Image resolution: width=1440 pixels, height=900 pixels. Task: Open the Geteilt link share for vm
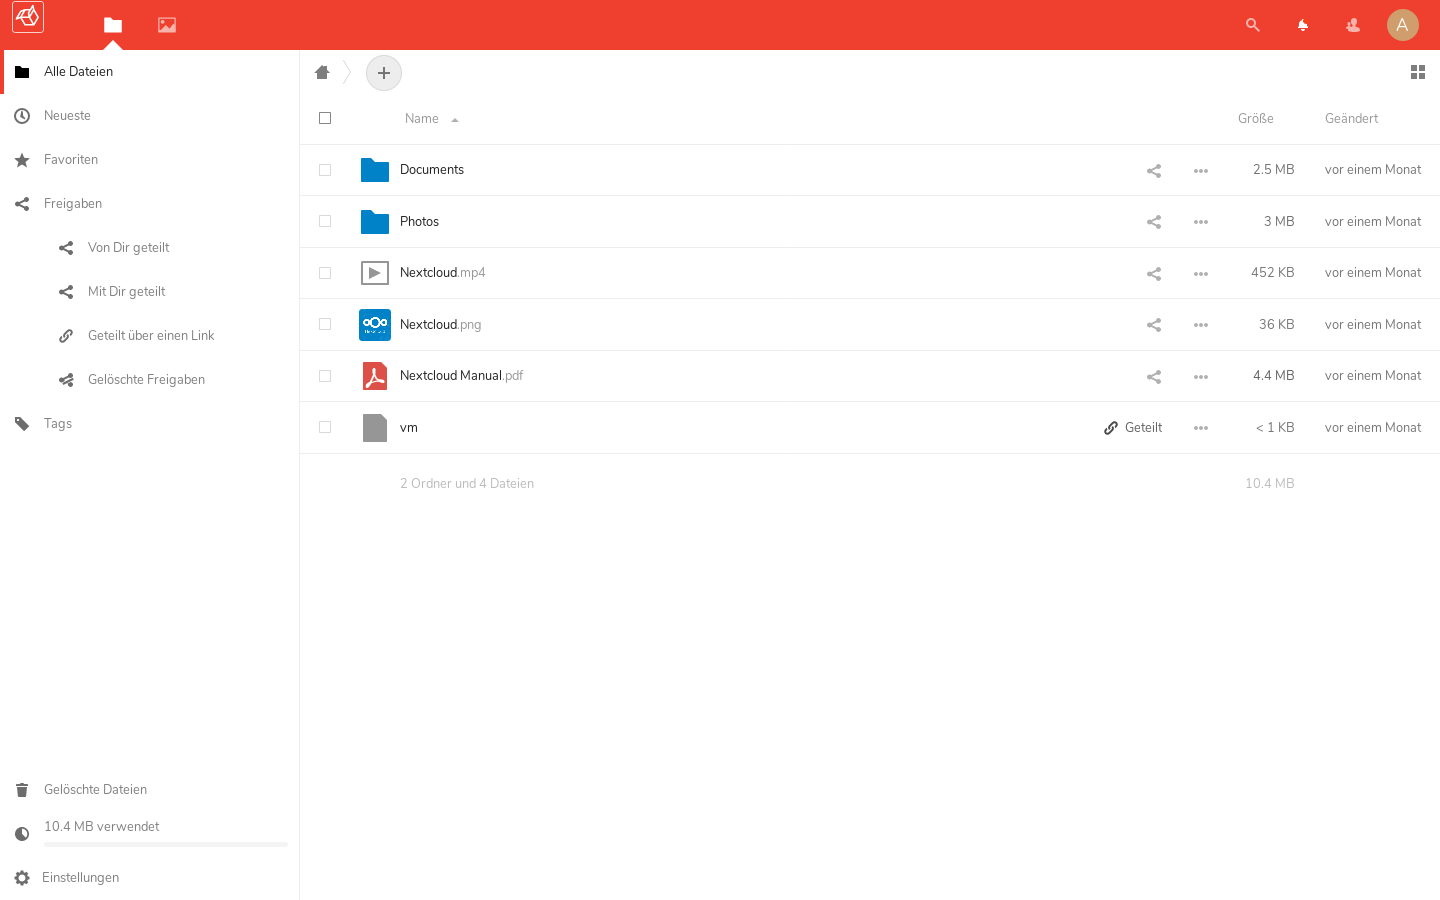[1133, 428]
